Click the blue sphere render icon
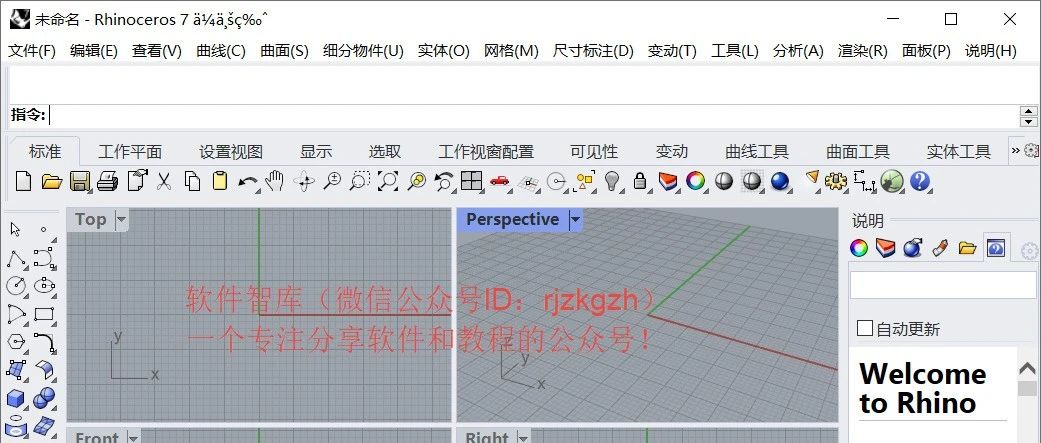Image resolution: width=1041 pixels, height=443 pixels. [x=780, y=181]
